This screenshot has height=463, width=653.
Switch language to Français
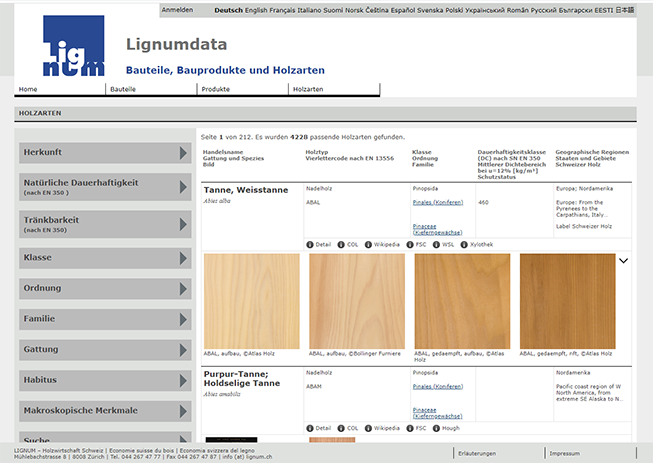(282, 10)
